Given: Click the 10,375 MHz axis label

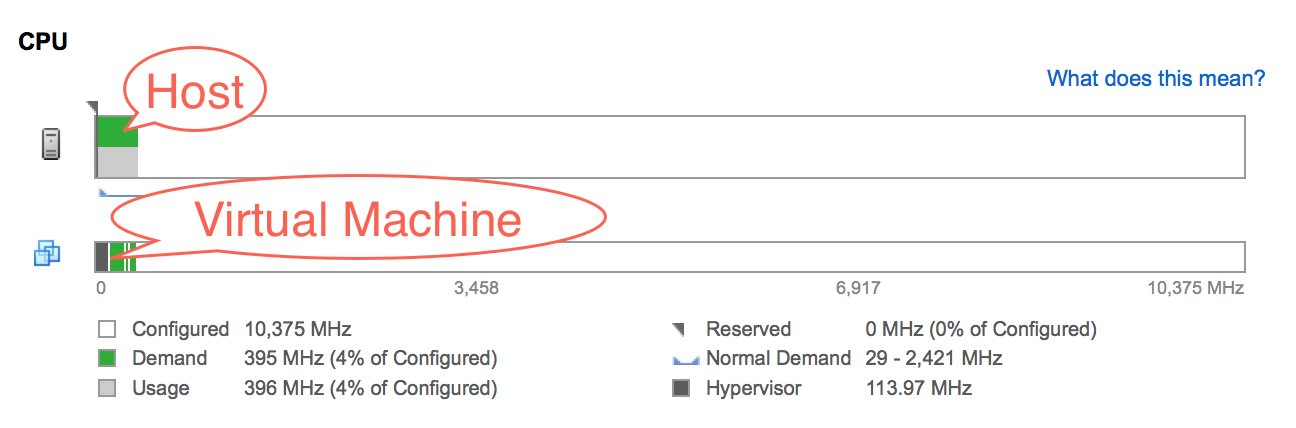Looking at the screenshot, I should (x=1196, y=288).
